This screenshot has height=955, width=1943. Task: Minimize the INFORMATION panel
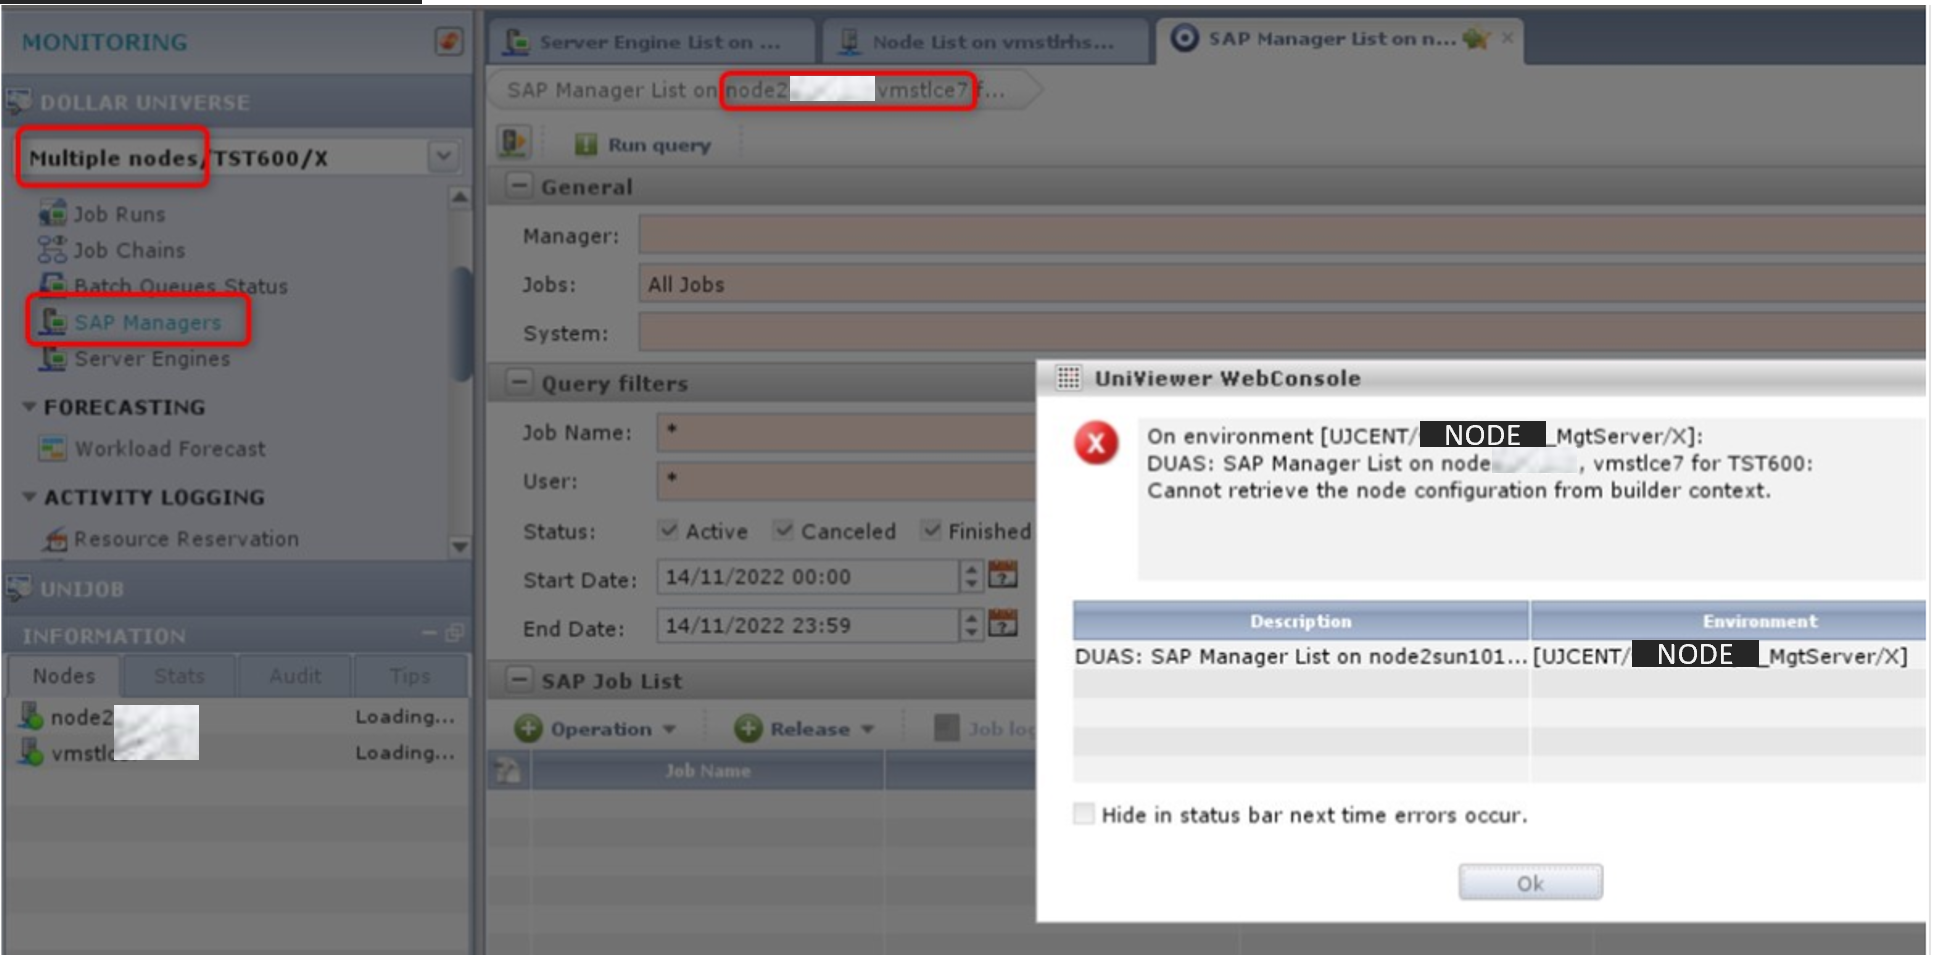(429, 634)
